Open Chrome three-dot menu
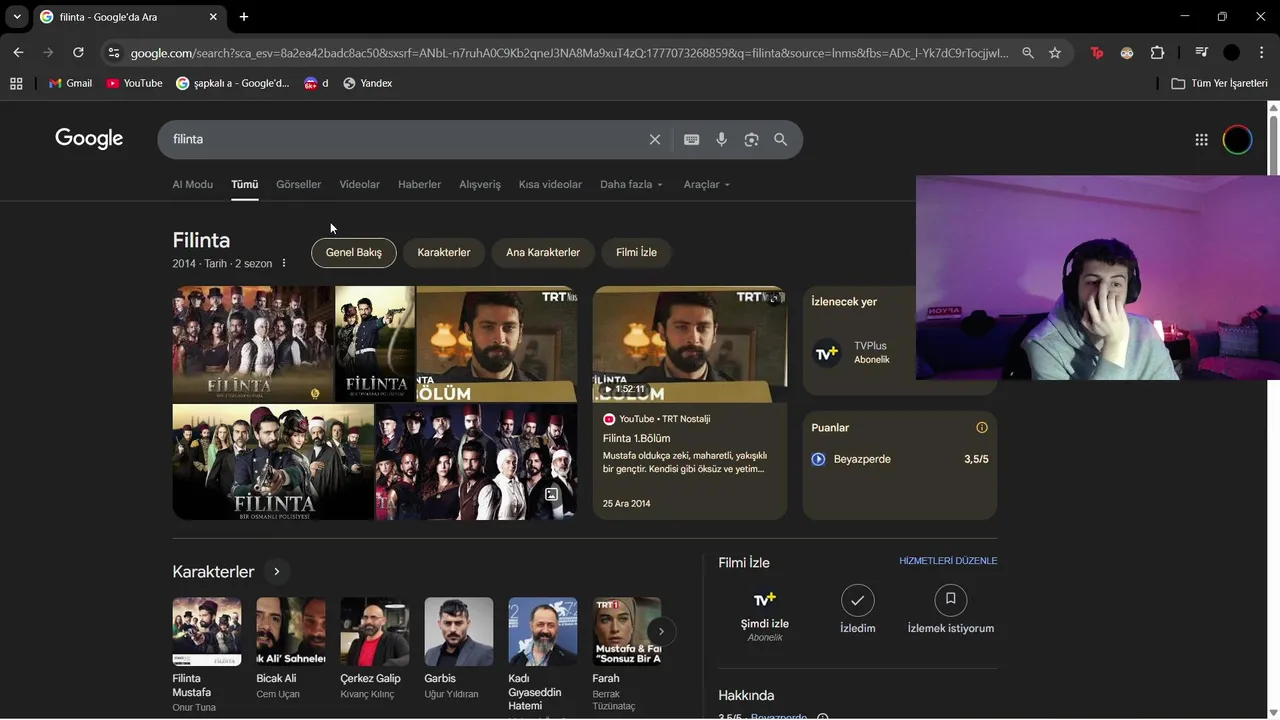1280x720 pixels. click(1262, 53)
